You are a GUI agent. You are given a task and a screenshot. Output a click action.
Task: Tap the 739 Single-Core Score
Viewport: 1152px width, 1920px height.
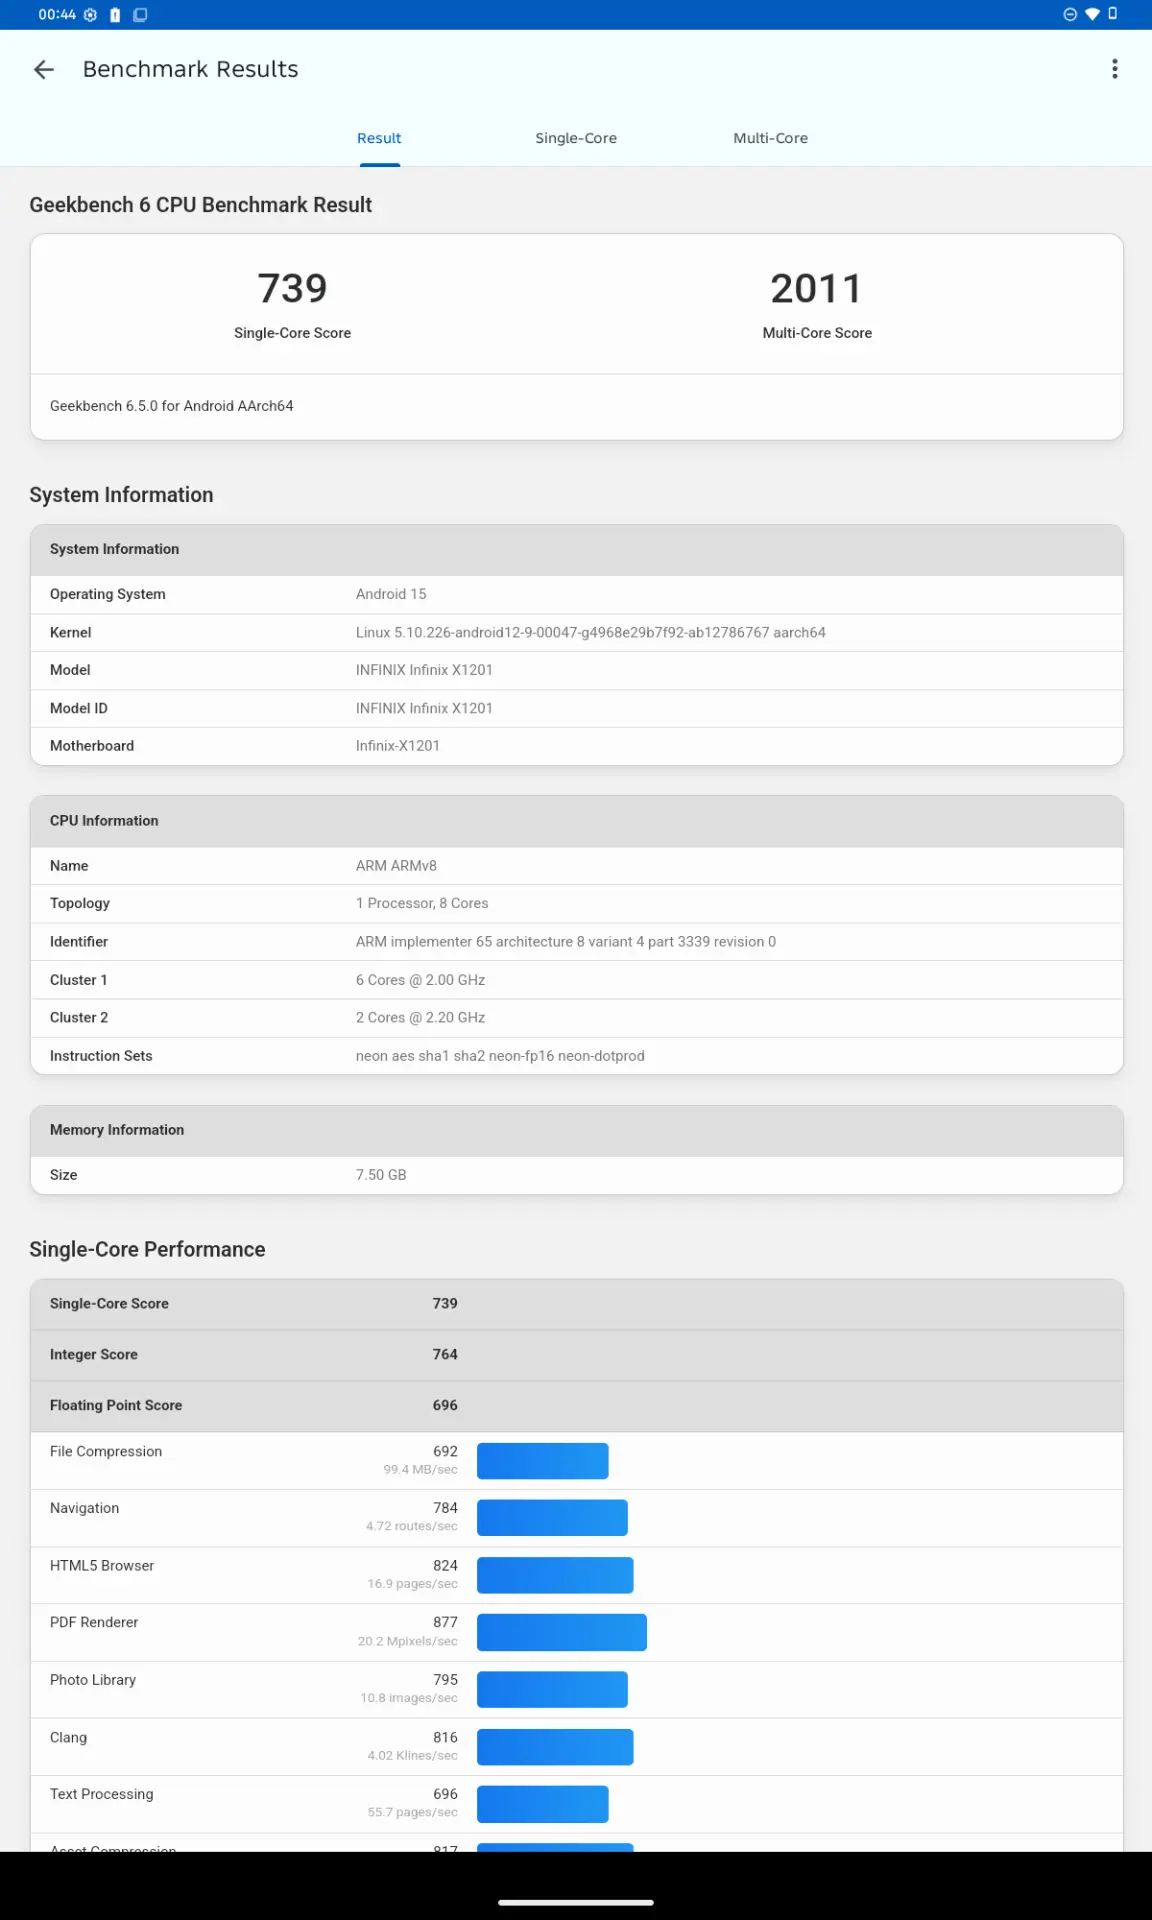point(292,289)
